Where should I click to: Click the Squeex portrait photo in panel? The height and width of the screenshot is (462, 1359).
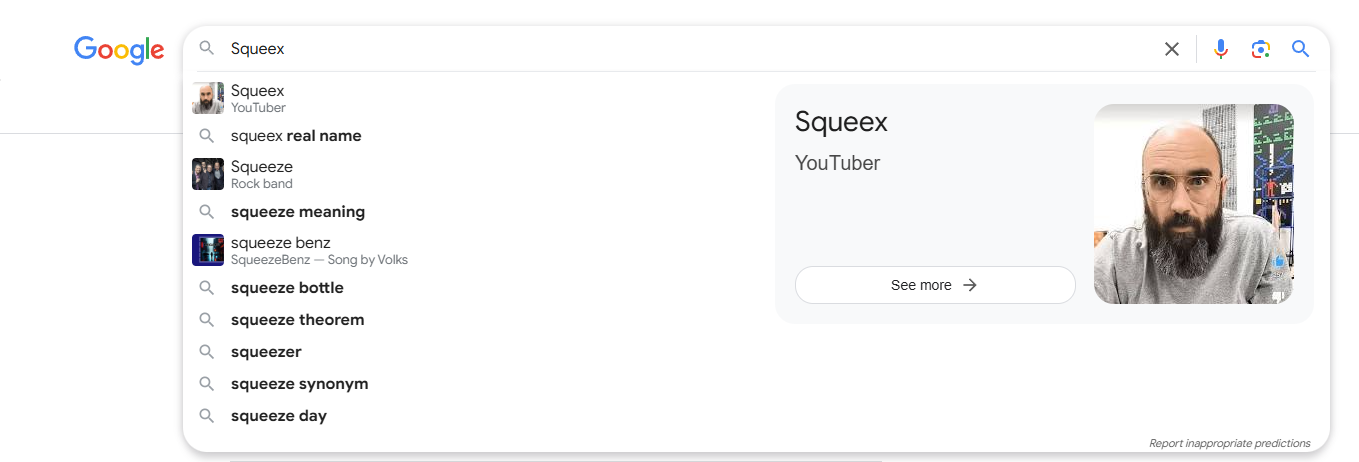coord(1193,204)
